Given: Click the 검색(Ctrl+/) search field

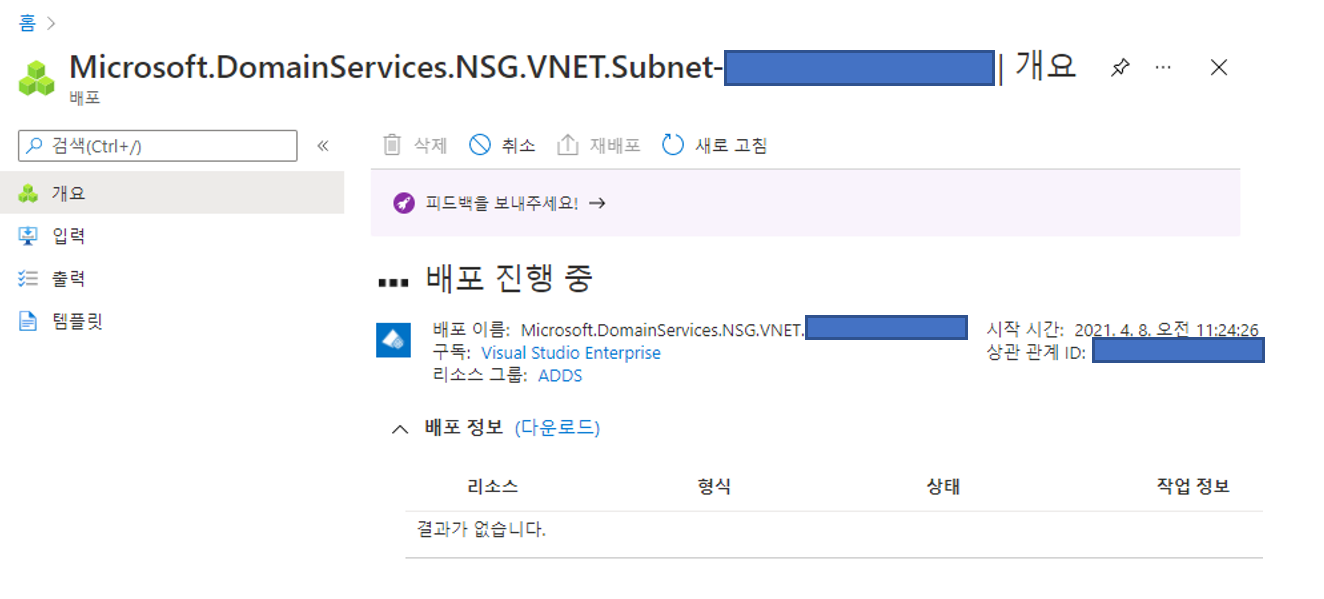Looking at the screenshot, I should tap(158, 146).
